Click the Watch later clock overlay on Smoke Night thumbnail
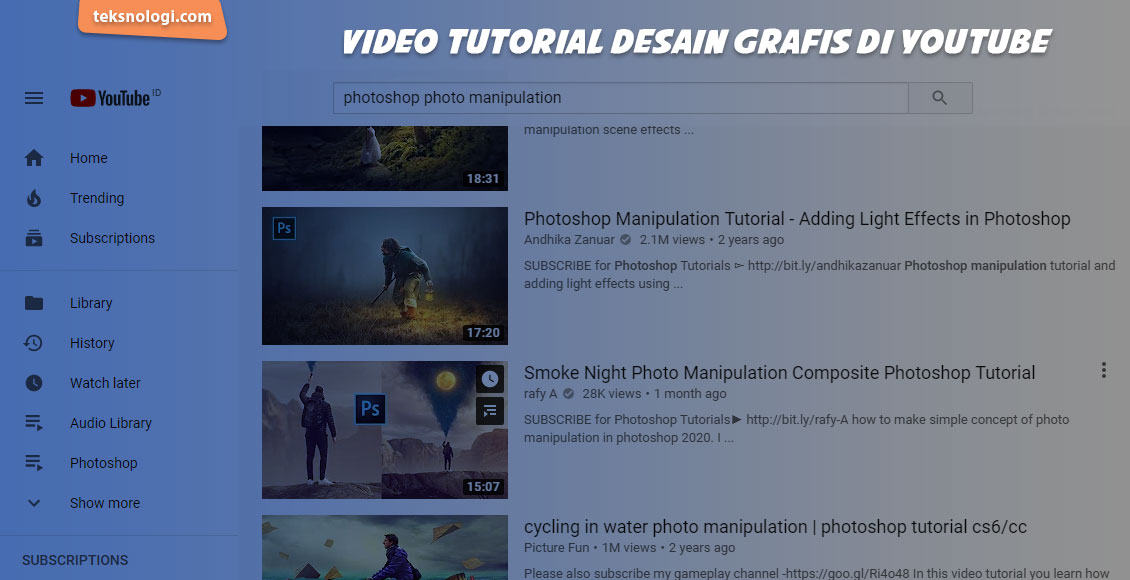 [489, 379]
